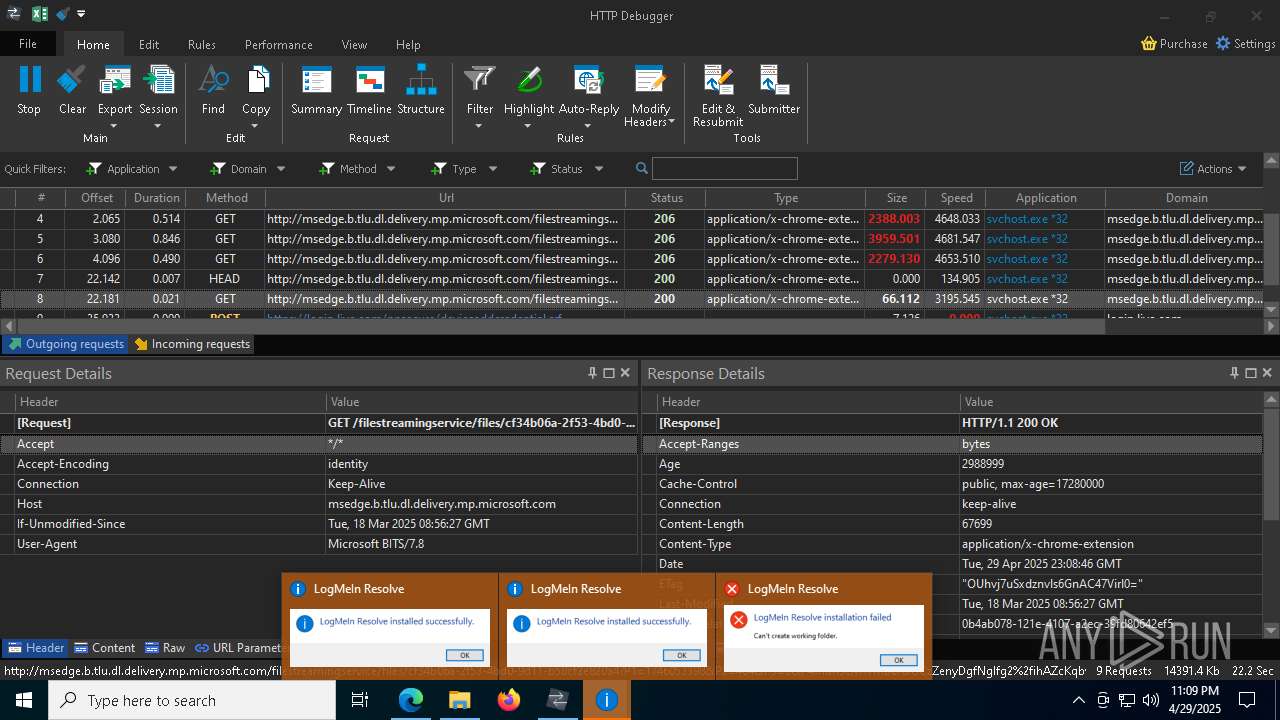This screenshot has height=720, width=1280.
Task: Click the Stop capture icon
Action: click(29, 81)
